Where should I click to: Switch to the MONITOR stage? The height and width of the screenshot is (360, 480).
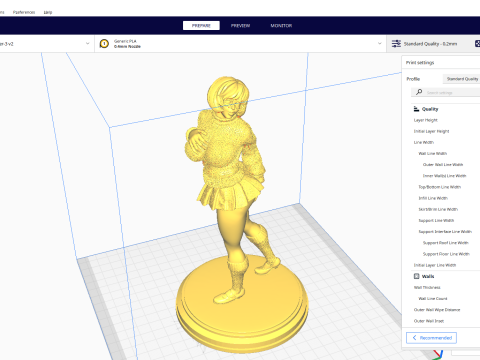click(x=281, y=26)
